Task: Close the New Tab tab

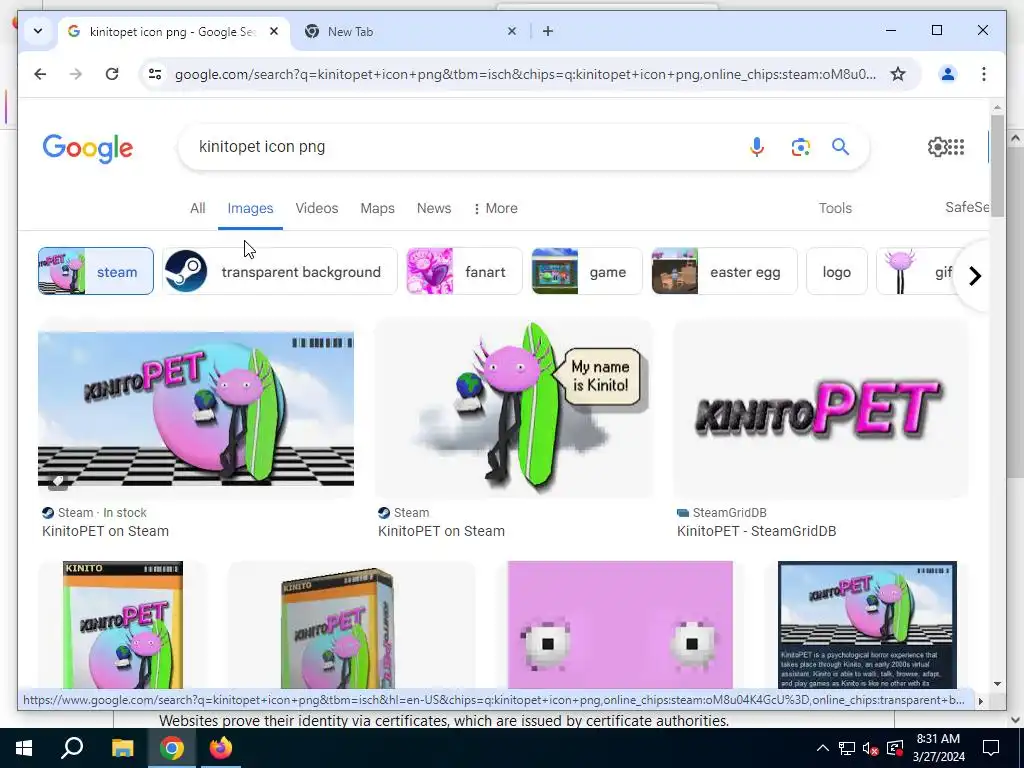Action: 512,31
